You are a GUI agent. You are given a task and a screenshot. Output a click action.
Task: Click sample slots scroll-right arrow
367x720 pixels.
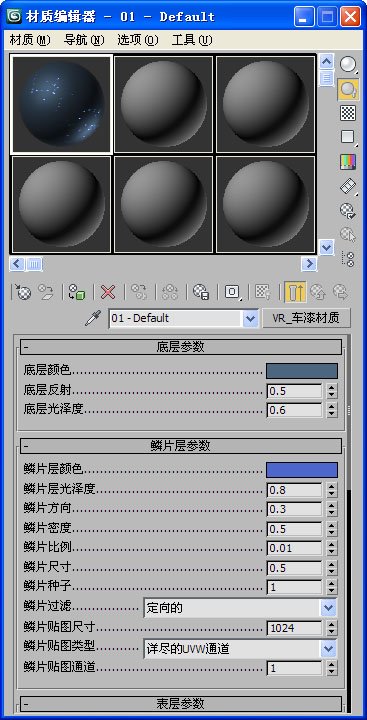(x=309, y=264)
